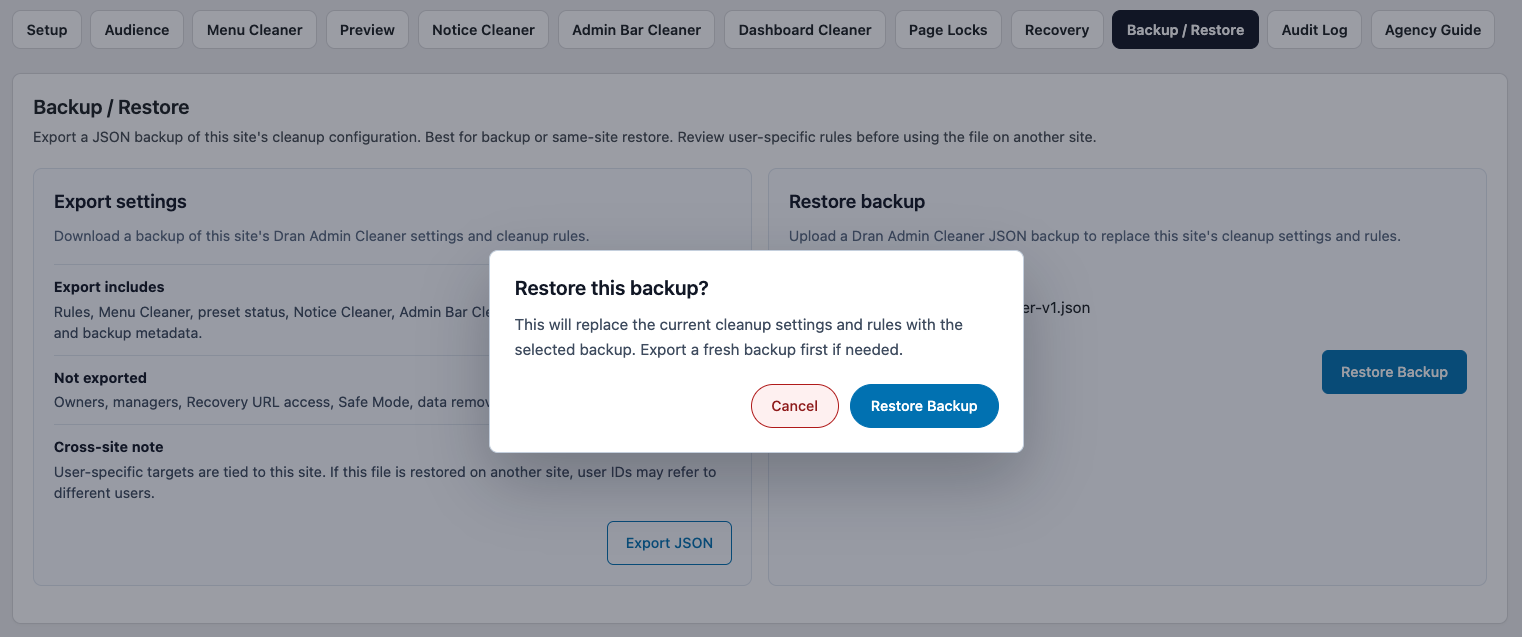Click Restore Backup button in Restore backup panel
This screenshot has height=637, width=1522.
pos(1394,372)
